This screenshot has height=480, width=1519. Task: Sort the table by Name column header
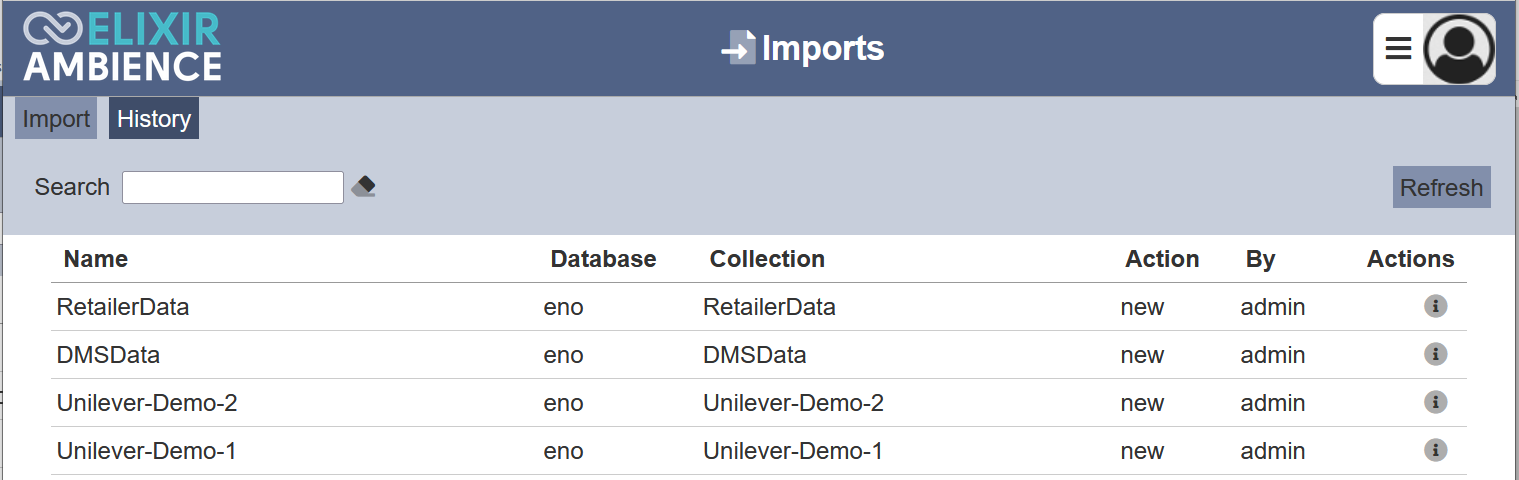pyautogui.click(x=96, y=259)
